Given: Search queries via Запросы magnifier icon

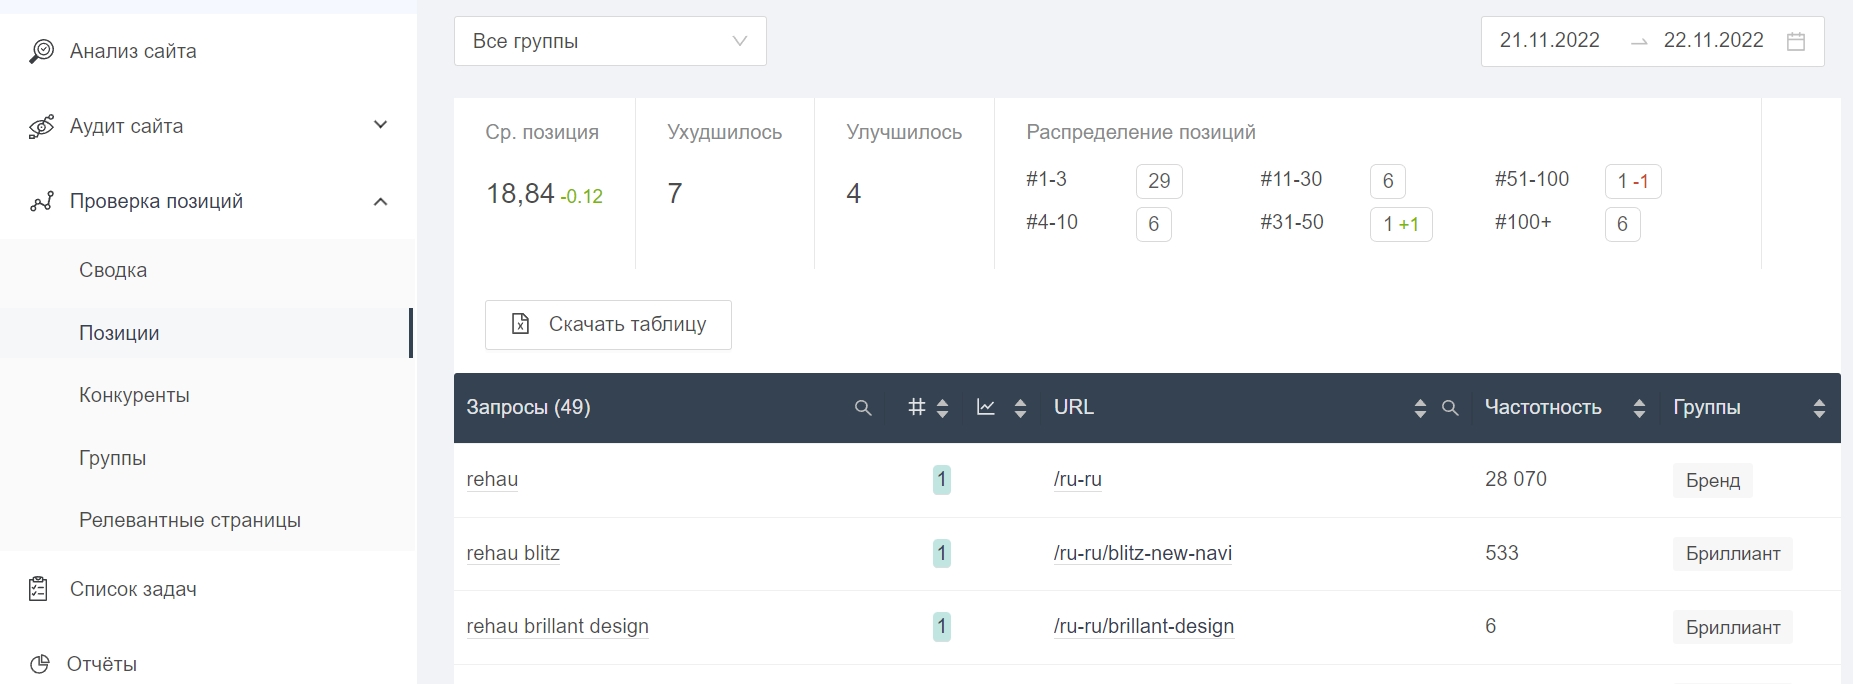Looking at the screenshot, I should (863, 408).
